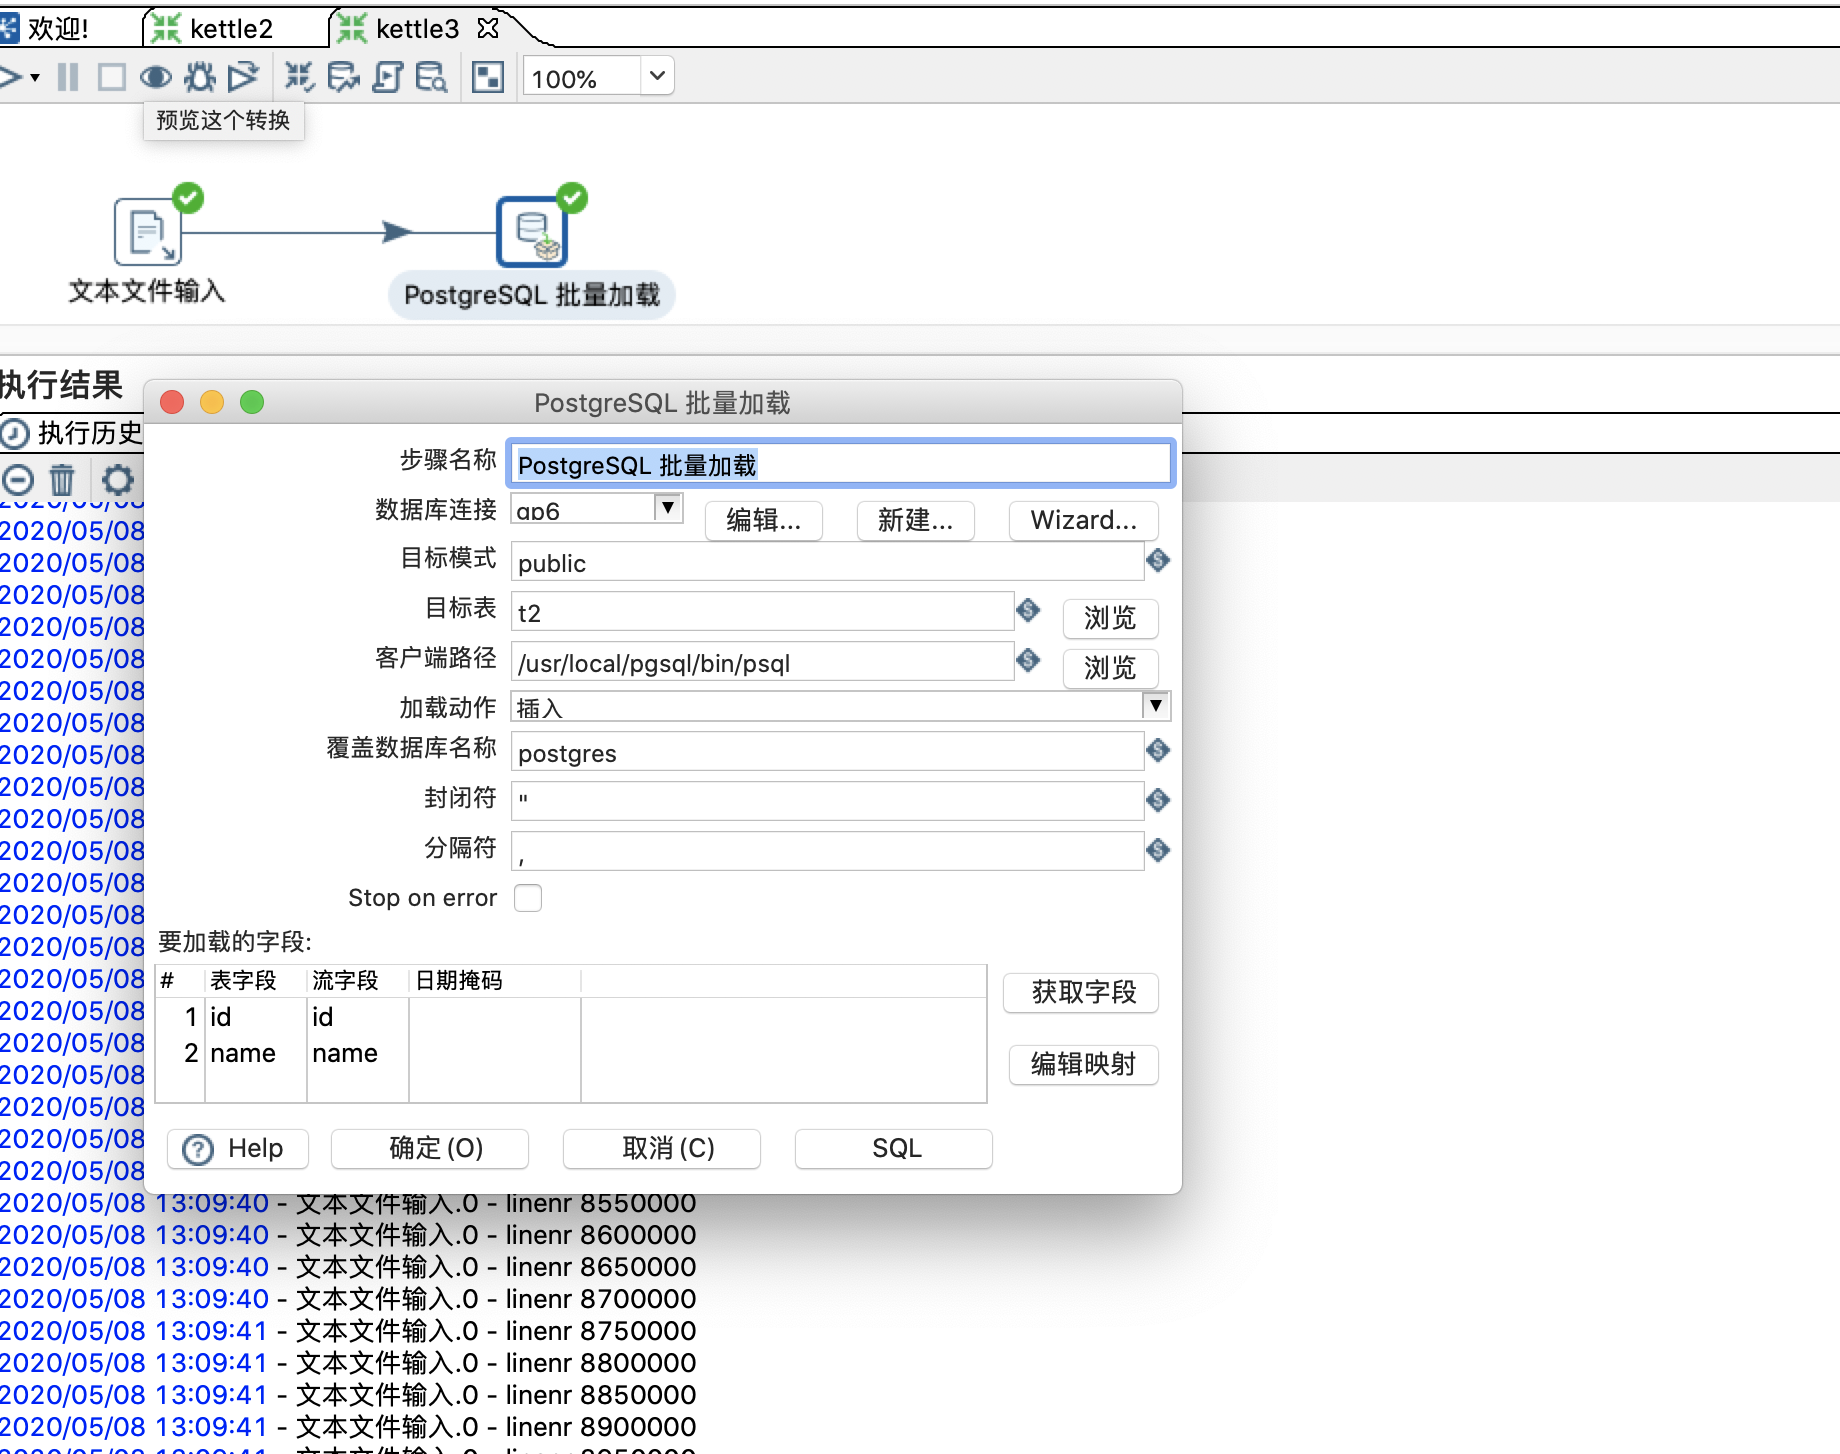This screenshot has width=1840, height=1454.
Task: Open the 数据库连接 dropdown
Action: tap(668, 508)
